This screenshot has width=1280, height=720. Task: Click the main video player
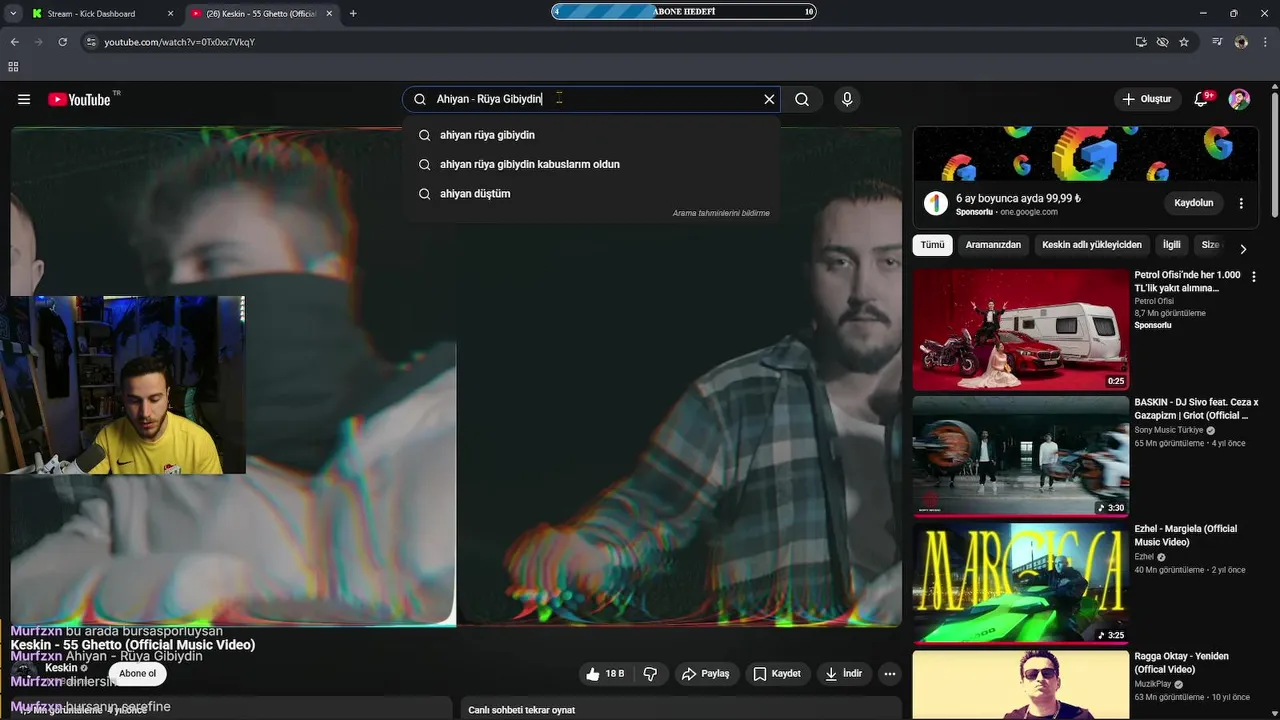pyautogui.click(x=456, y=377)
